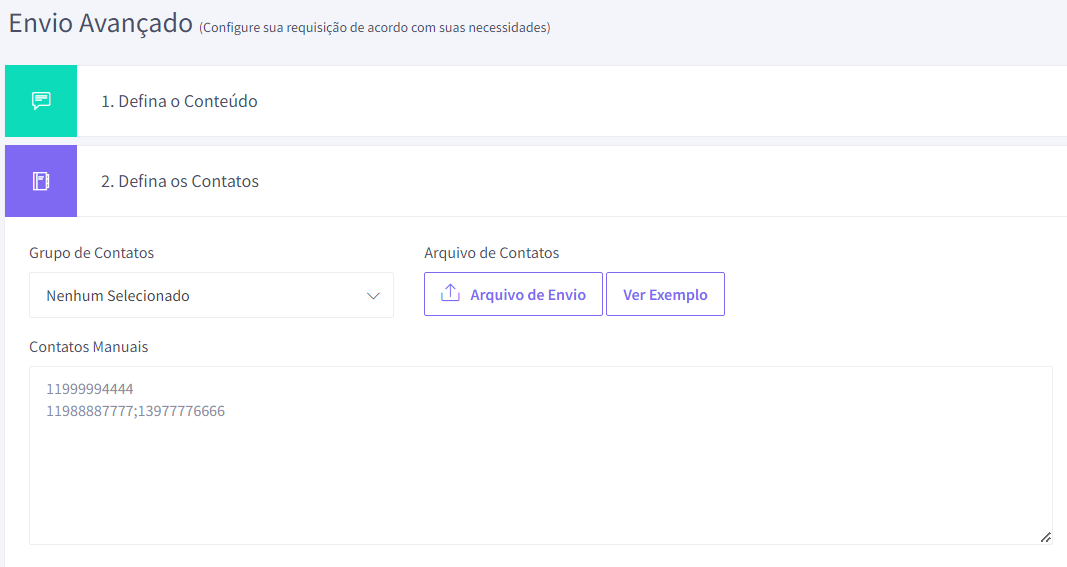Focus the Contatos Manuais text area
The image size is (1067, 567).
click(x=540, y=455)
